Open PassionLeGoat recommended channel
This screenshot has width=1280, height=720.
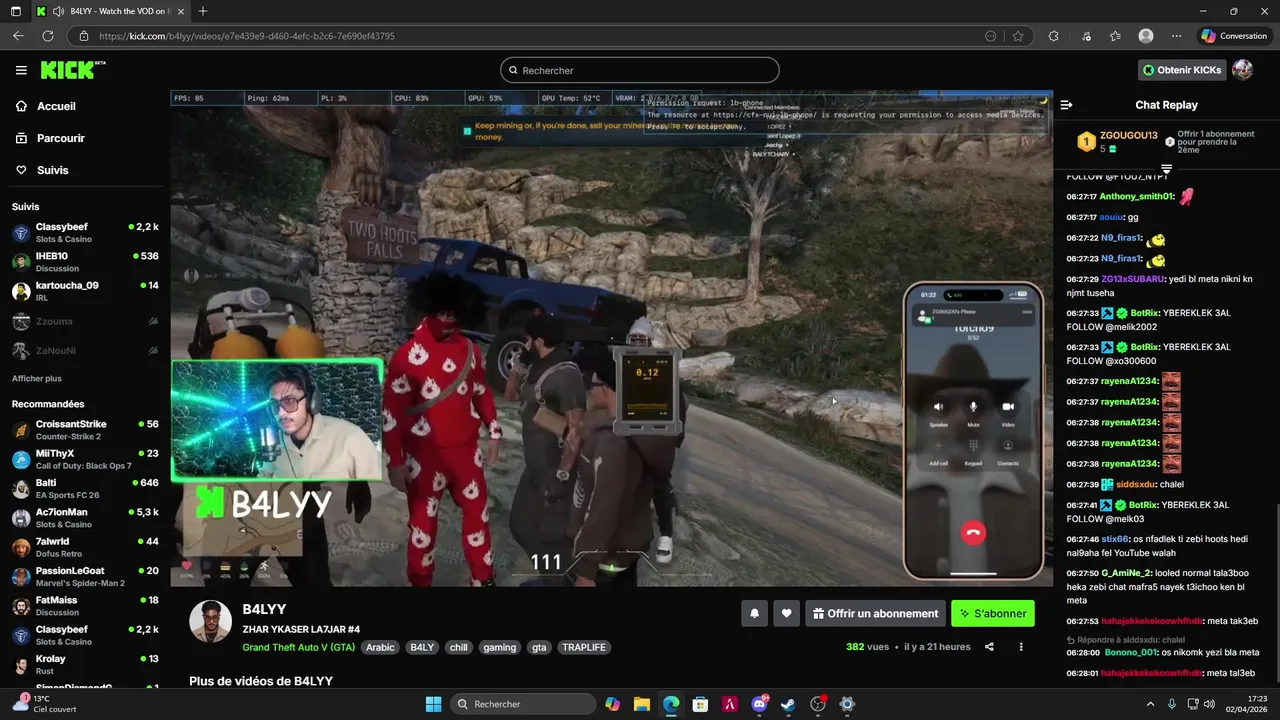[x=85, y=577]
